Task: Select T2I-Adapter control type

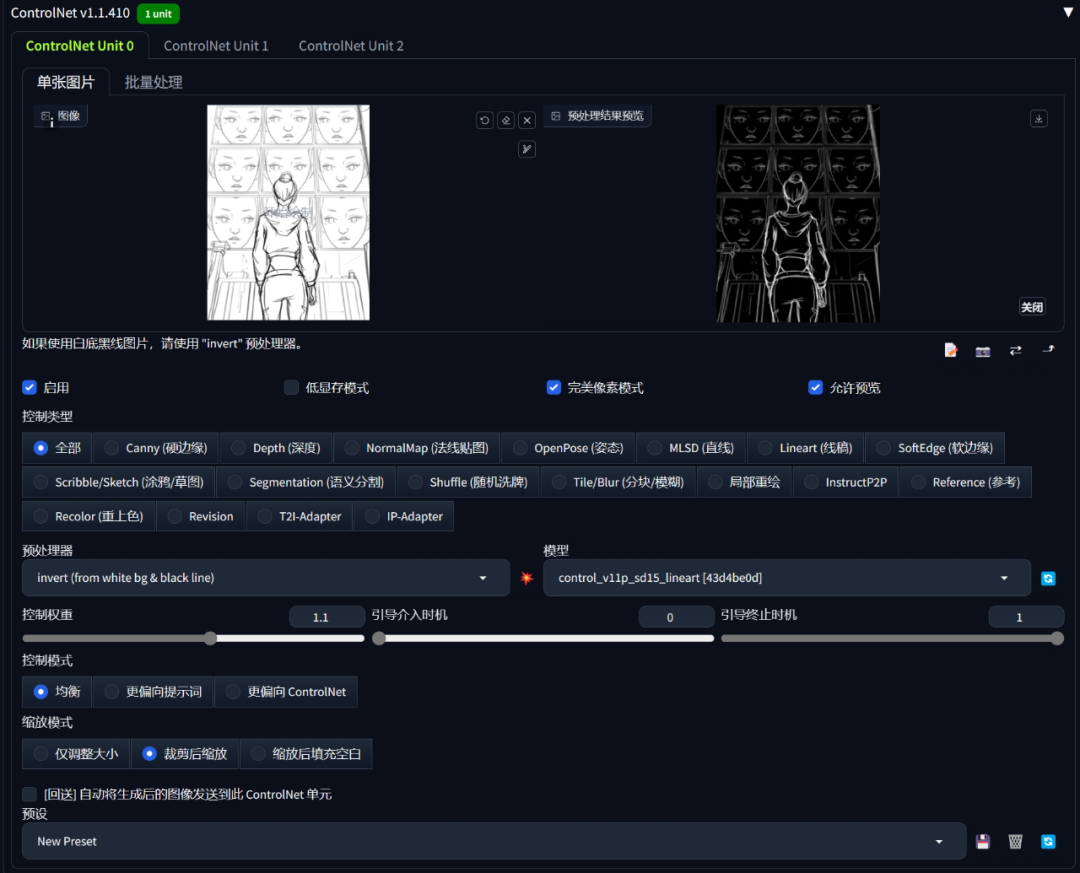Action: [299, 516]
